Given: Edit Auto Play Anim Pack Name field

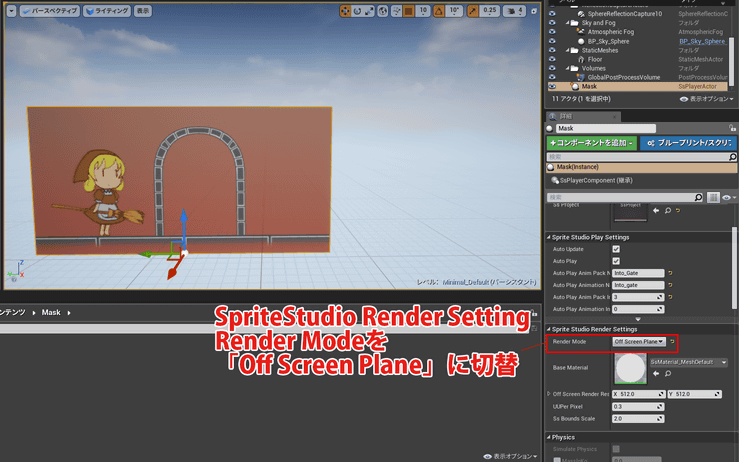Looking at the screenshot, I should click(x=638, y=273).
